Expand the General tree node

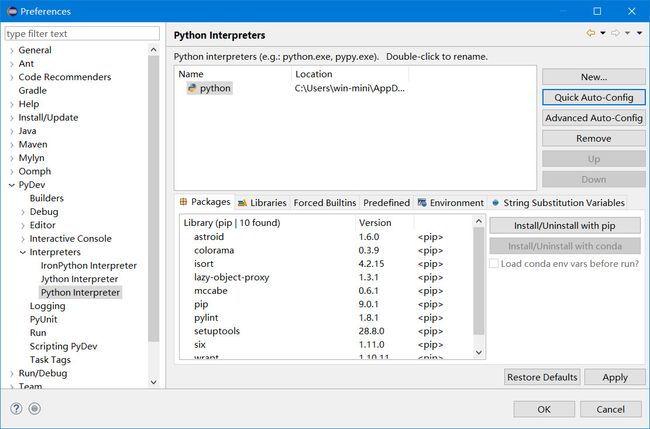(12, 51)
